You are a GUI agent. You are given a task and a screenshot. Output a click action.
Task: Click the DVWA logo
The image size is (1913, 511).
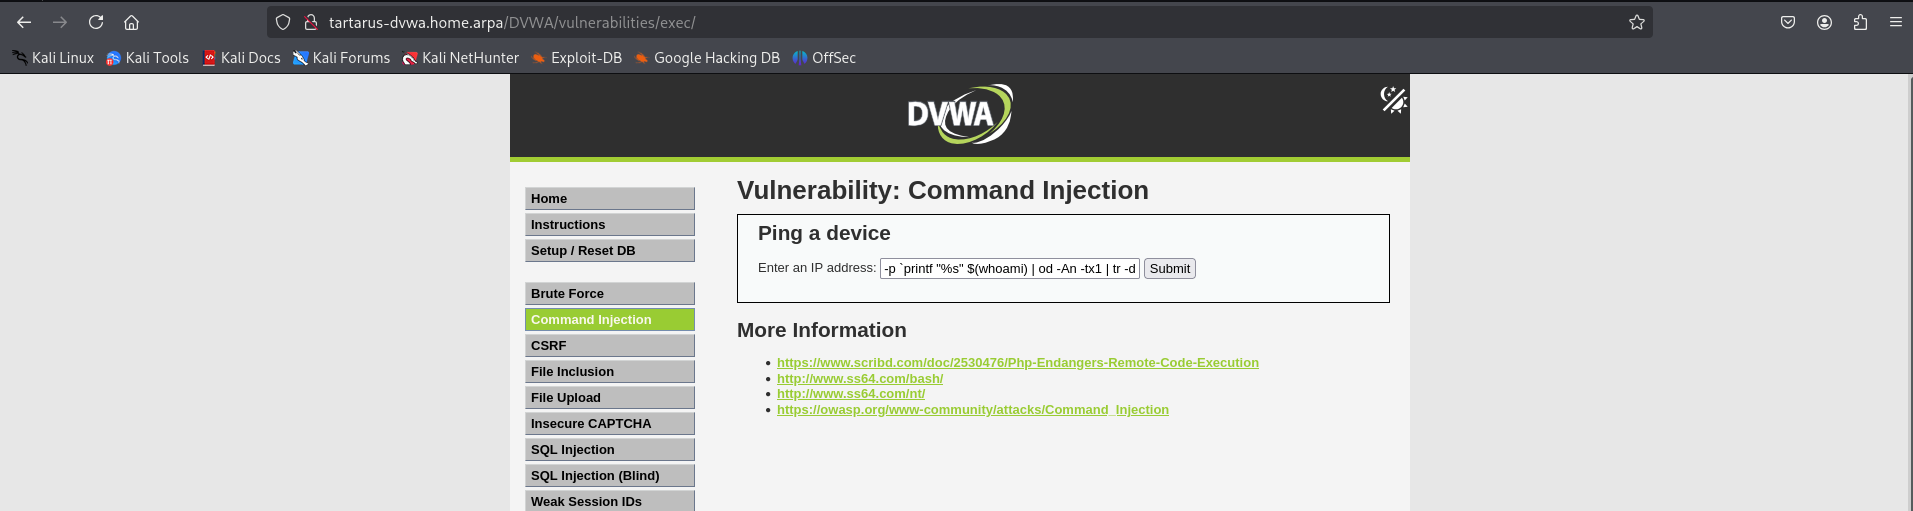click(959, 114)
